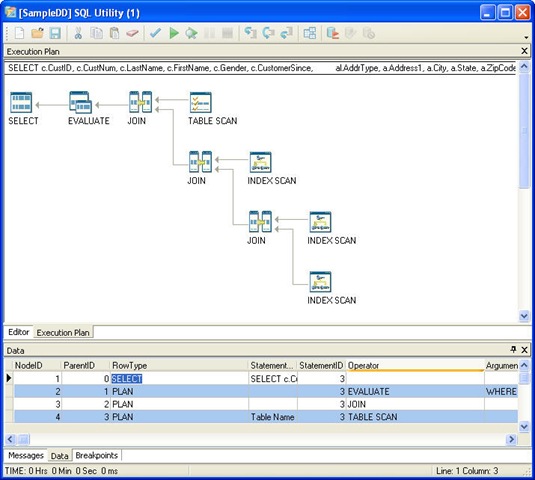Open the toolbar options overflow arrow

(526, 37)
